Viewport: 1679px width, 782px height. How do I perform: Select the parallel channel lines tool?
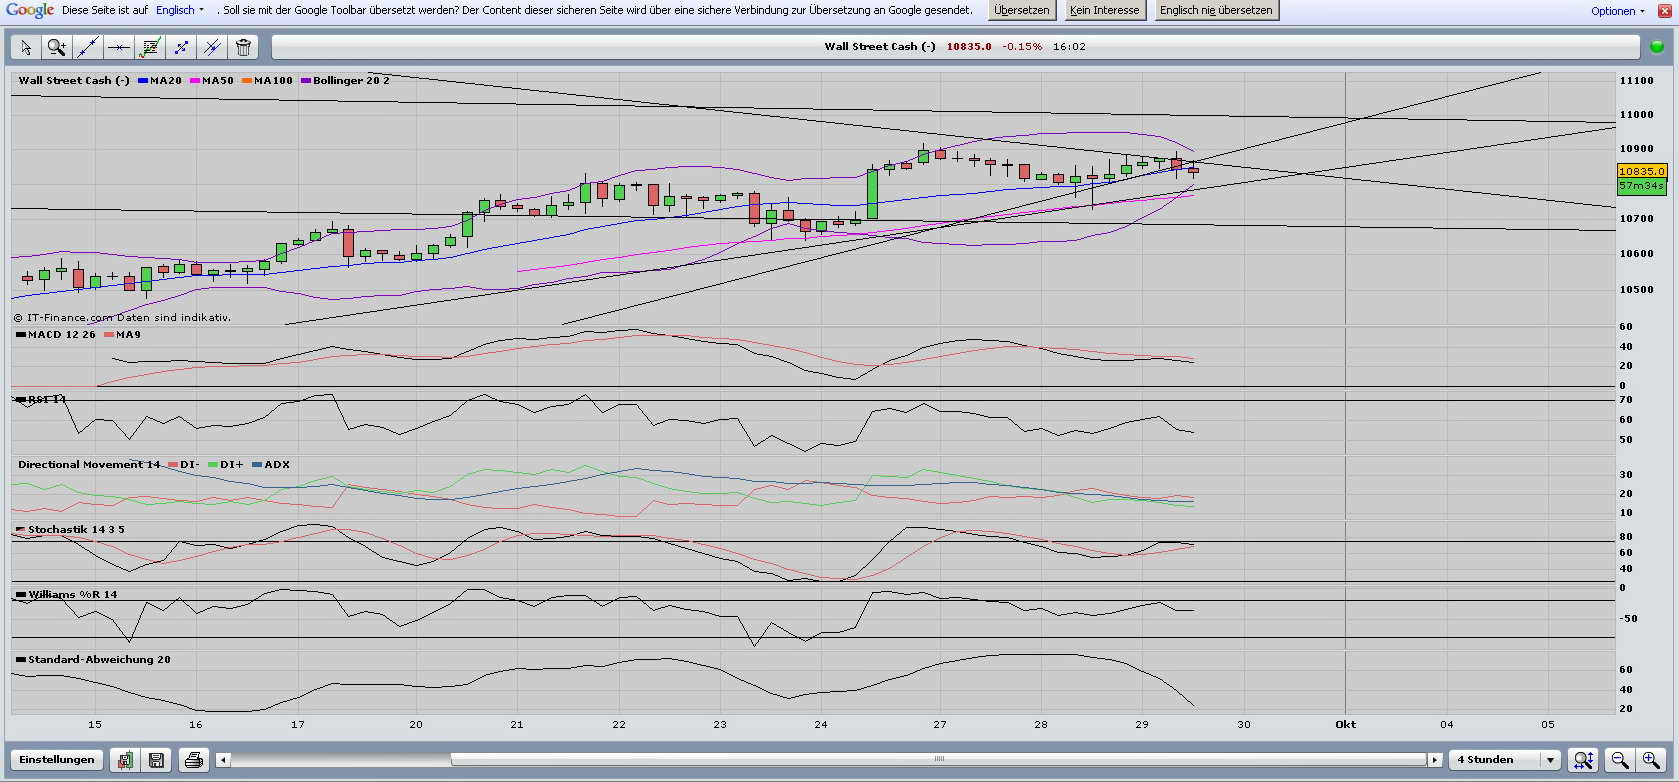tap(212, 47)
